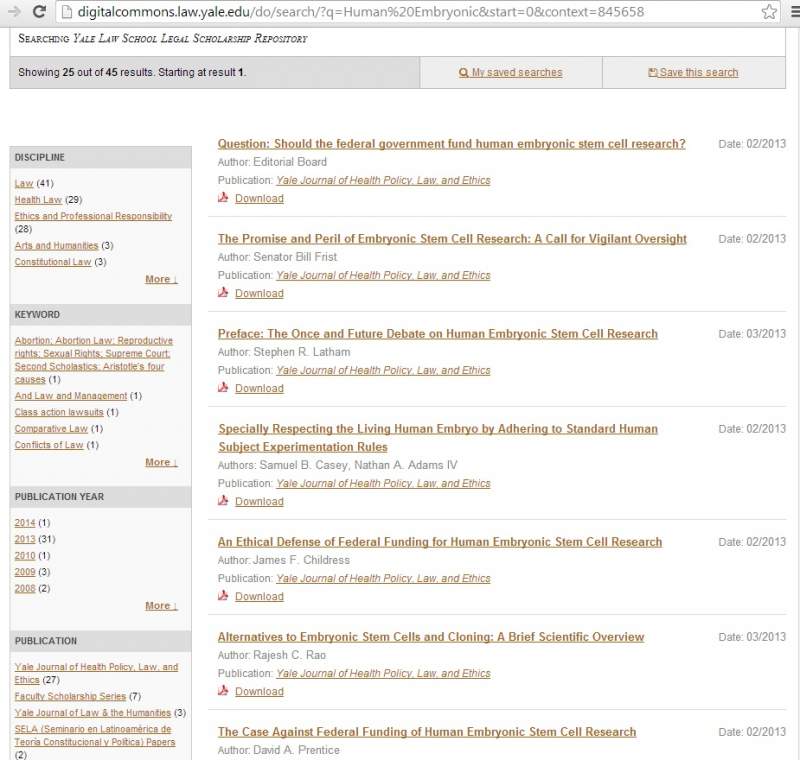
Task: Click the PDF icon for Senator Bill Frist article
Action: pyautogui.click(x=223, y=292)
